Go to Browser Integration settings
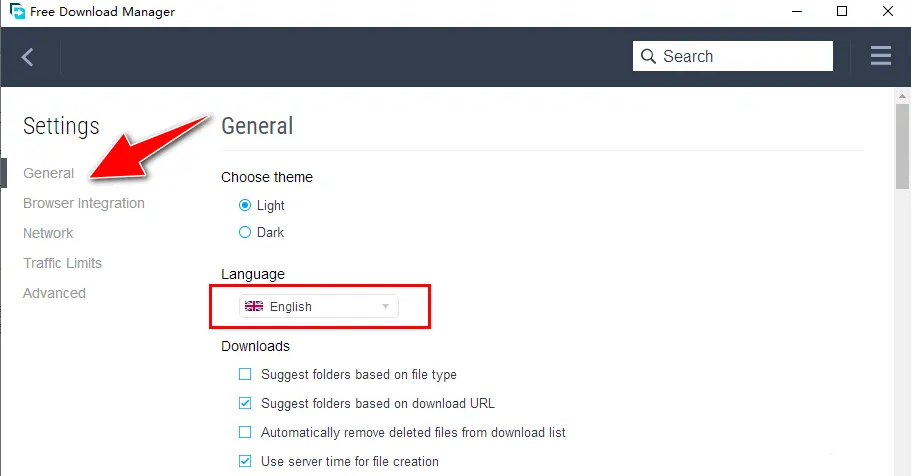The image size is (911, 476). (x=84, y=203)
